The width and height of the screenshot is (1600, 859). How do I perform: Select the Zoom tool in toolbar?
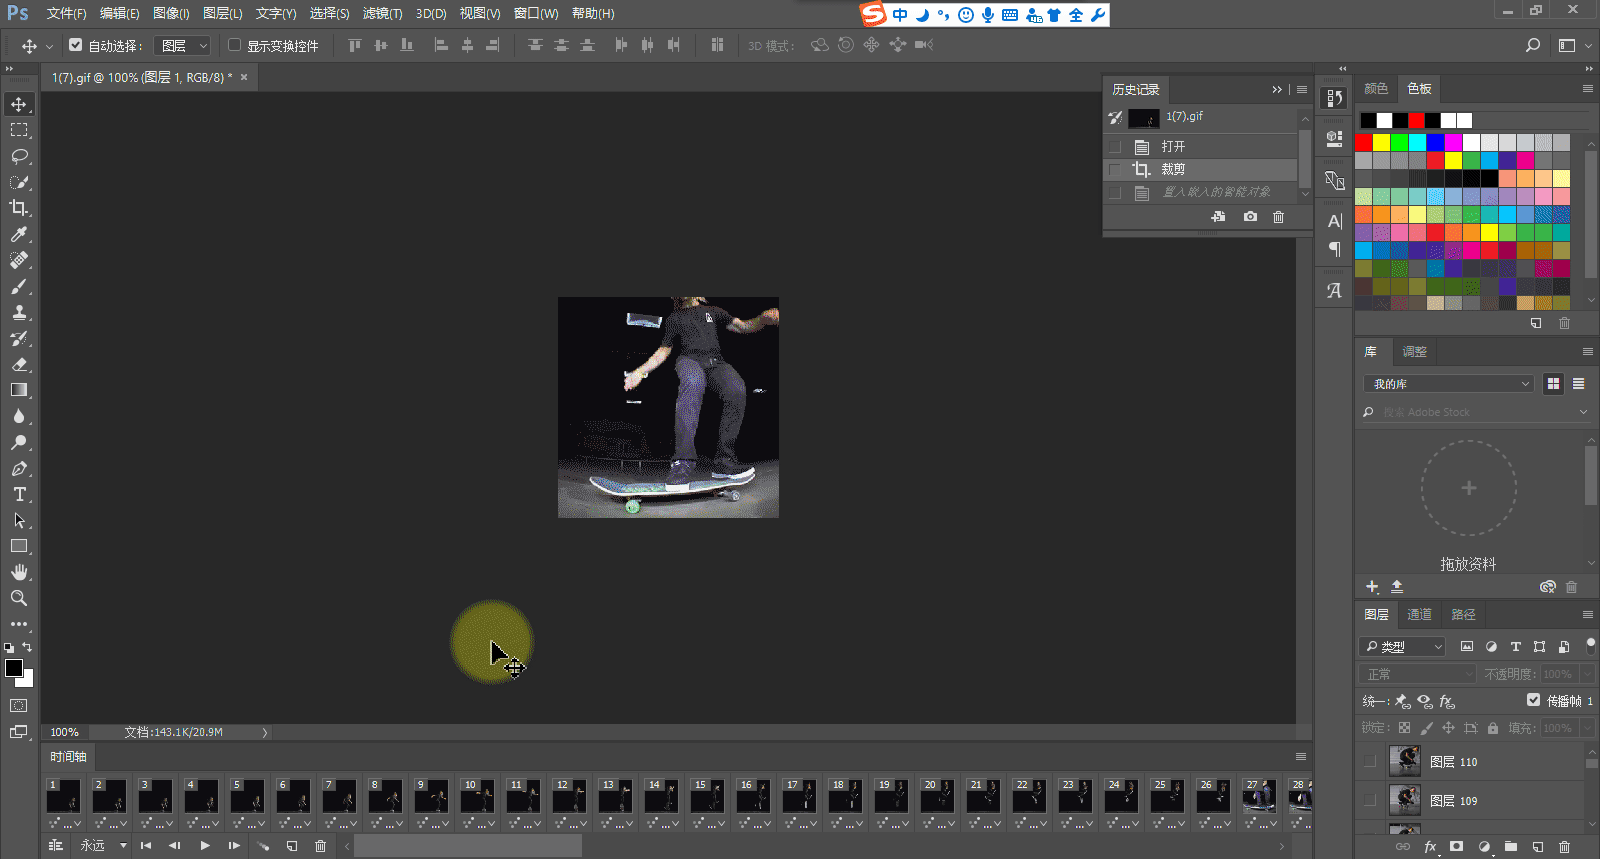tap(19, 598)
